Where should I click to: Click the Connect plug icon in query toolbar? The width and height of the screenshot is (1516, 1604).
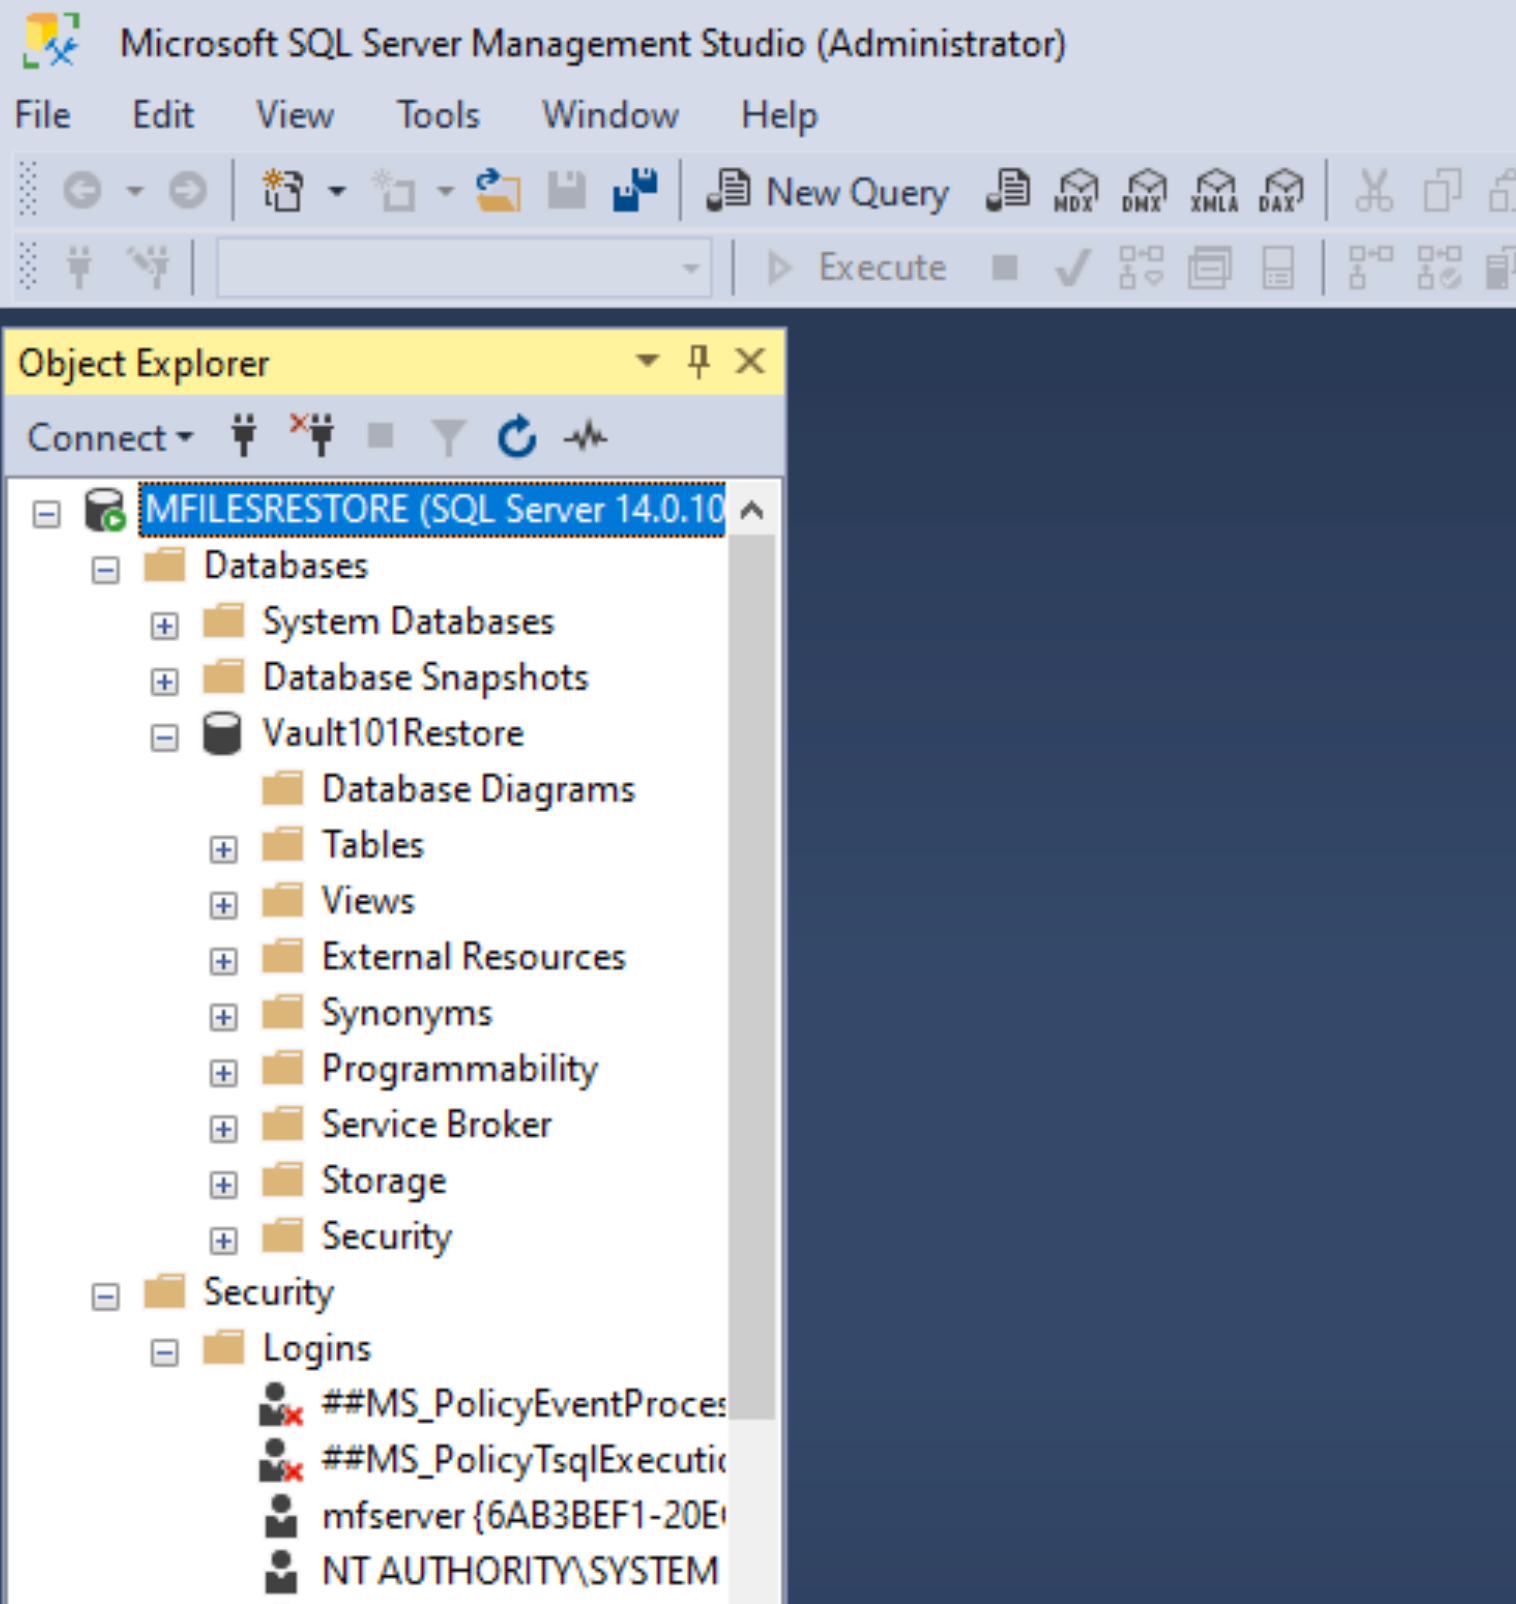[x=79, y=267]
